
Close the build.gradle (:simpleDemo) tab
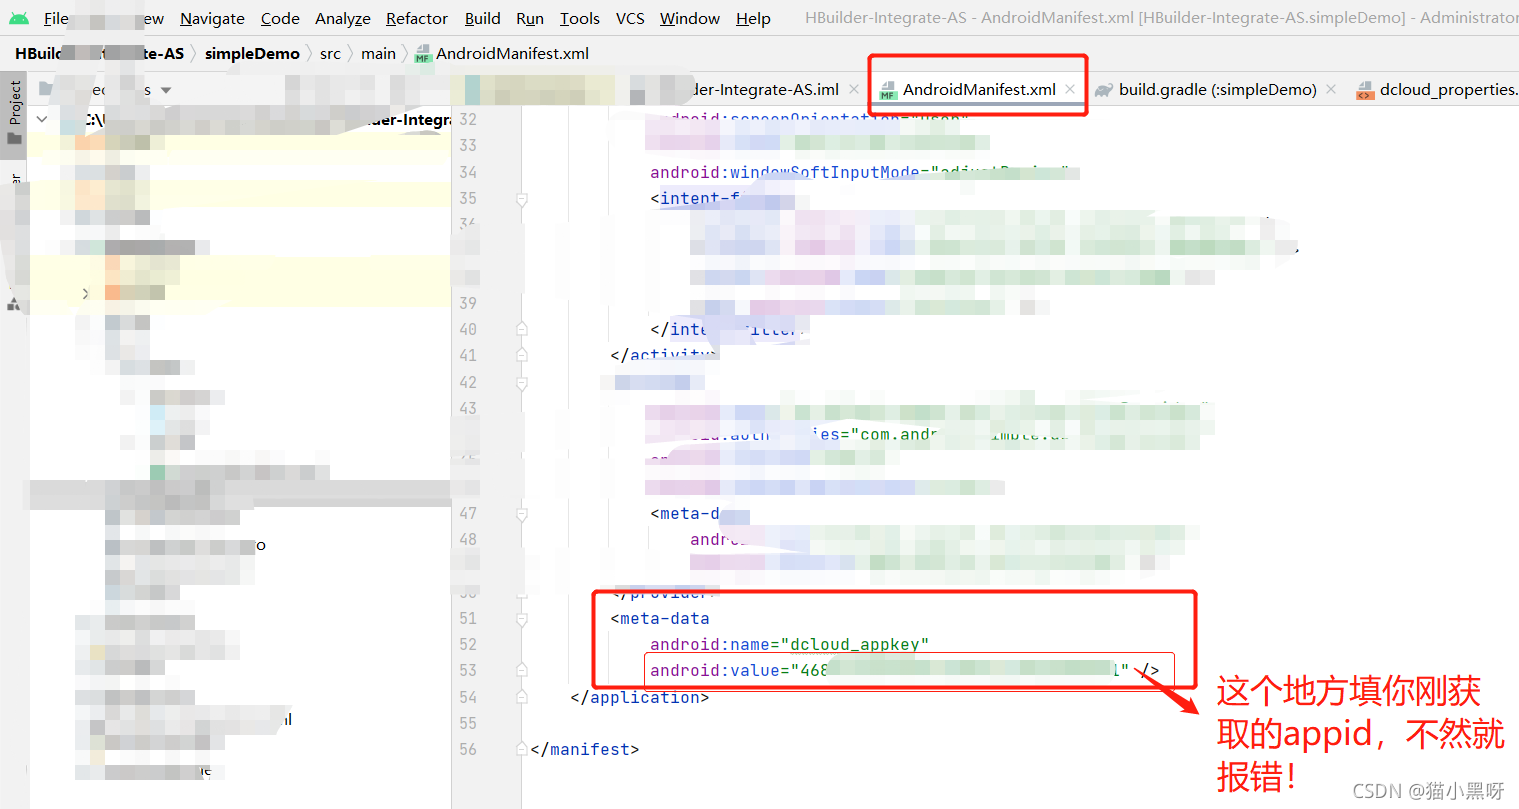click(1331, 89)
